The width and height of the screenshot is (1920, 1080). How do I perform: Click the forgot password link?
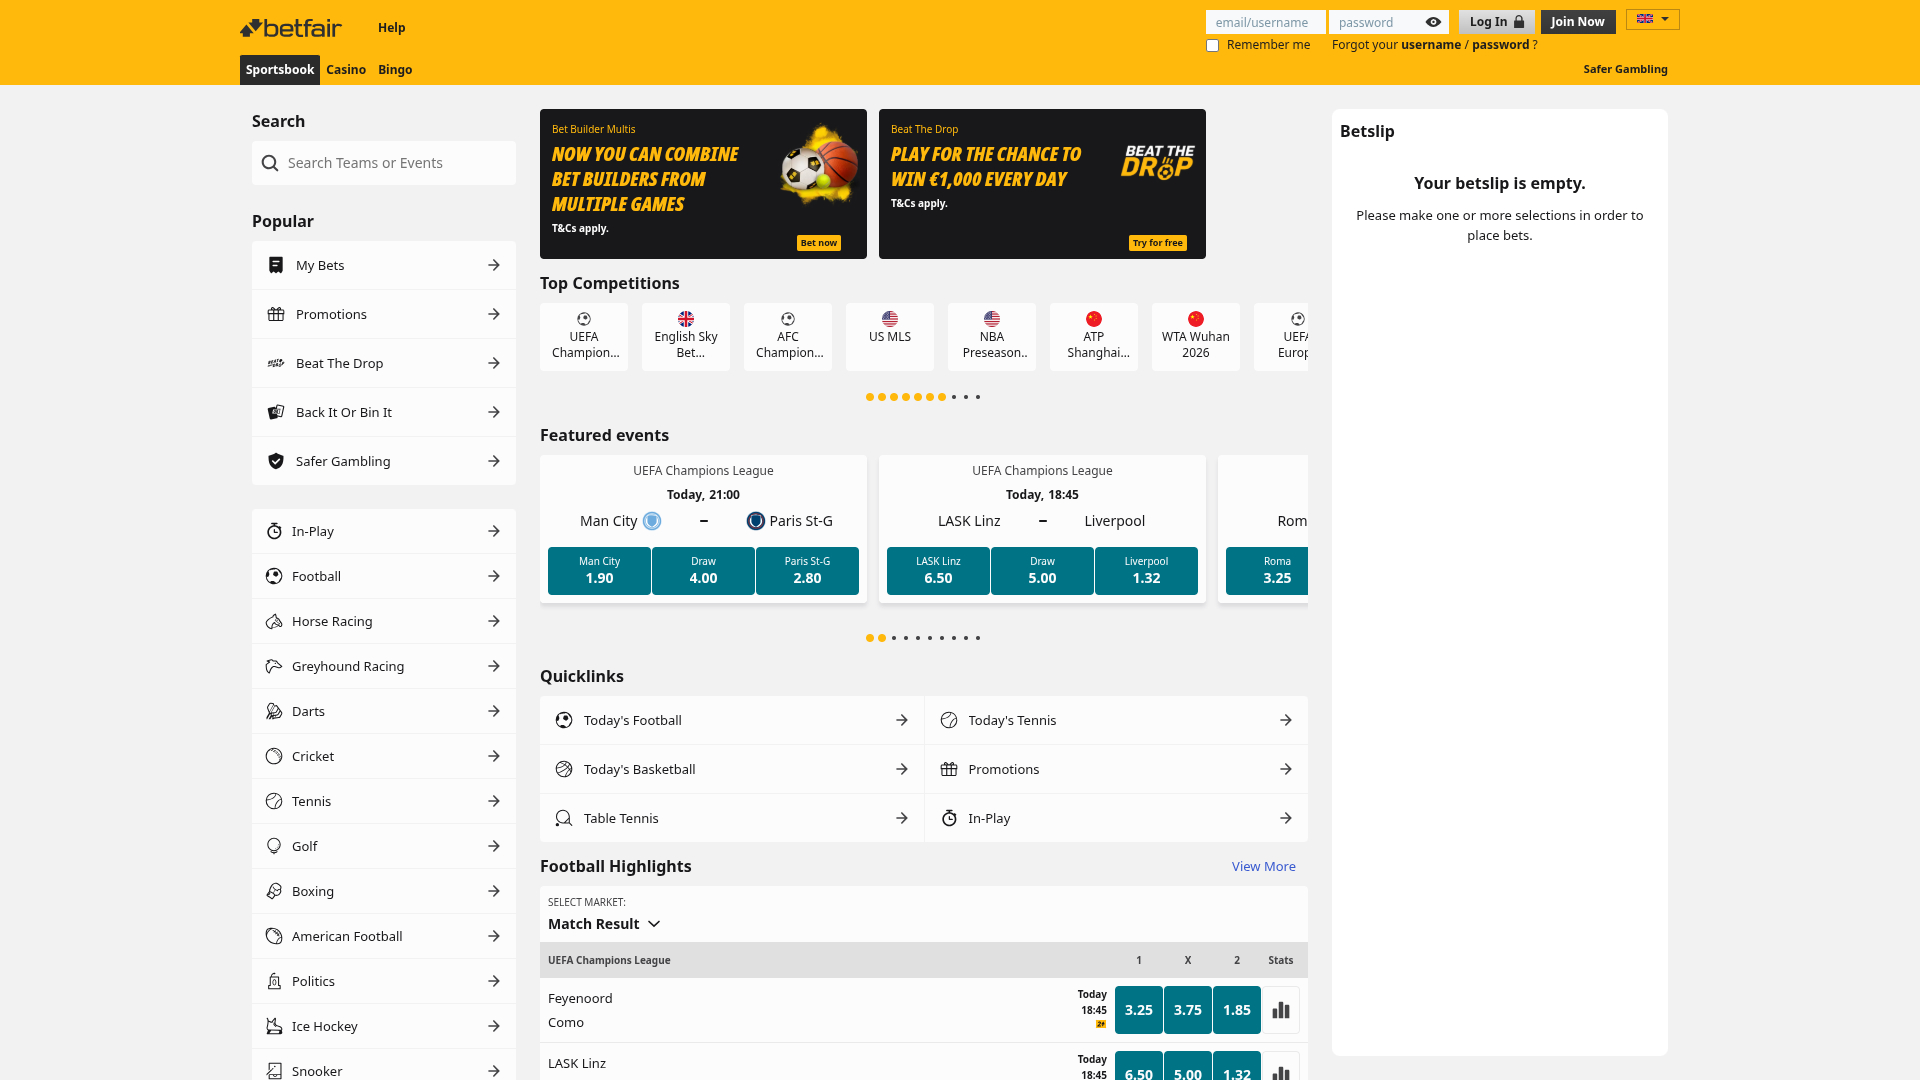coord(1501,45)
